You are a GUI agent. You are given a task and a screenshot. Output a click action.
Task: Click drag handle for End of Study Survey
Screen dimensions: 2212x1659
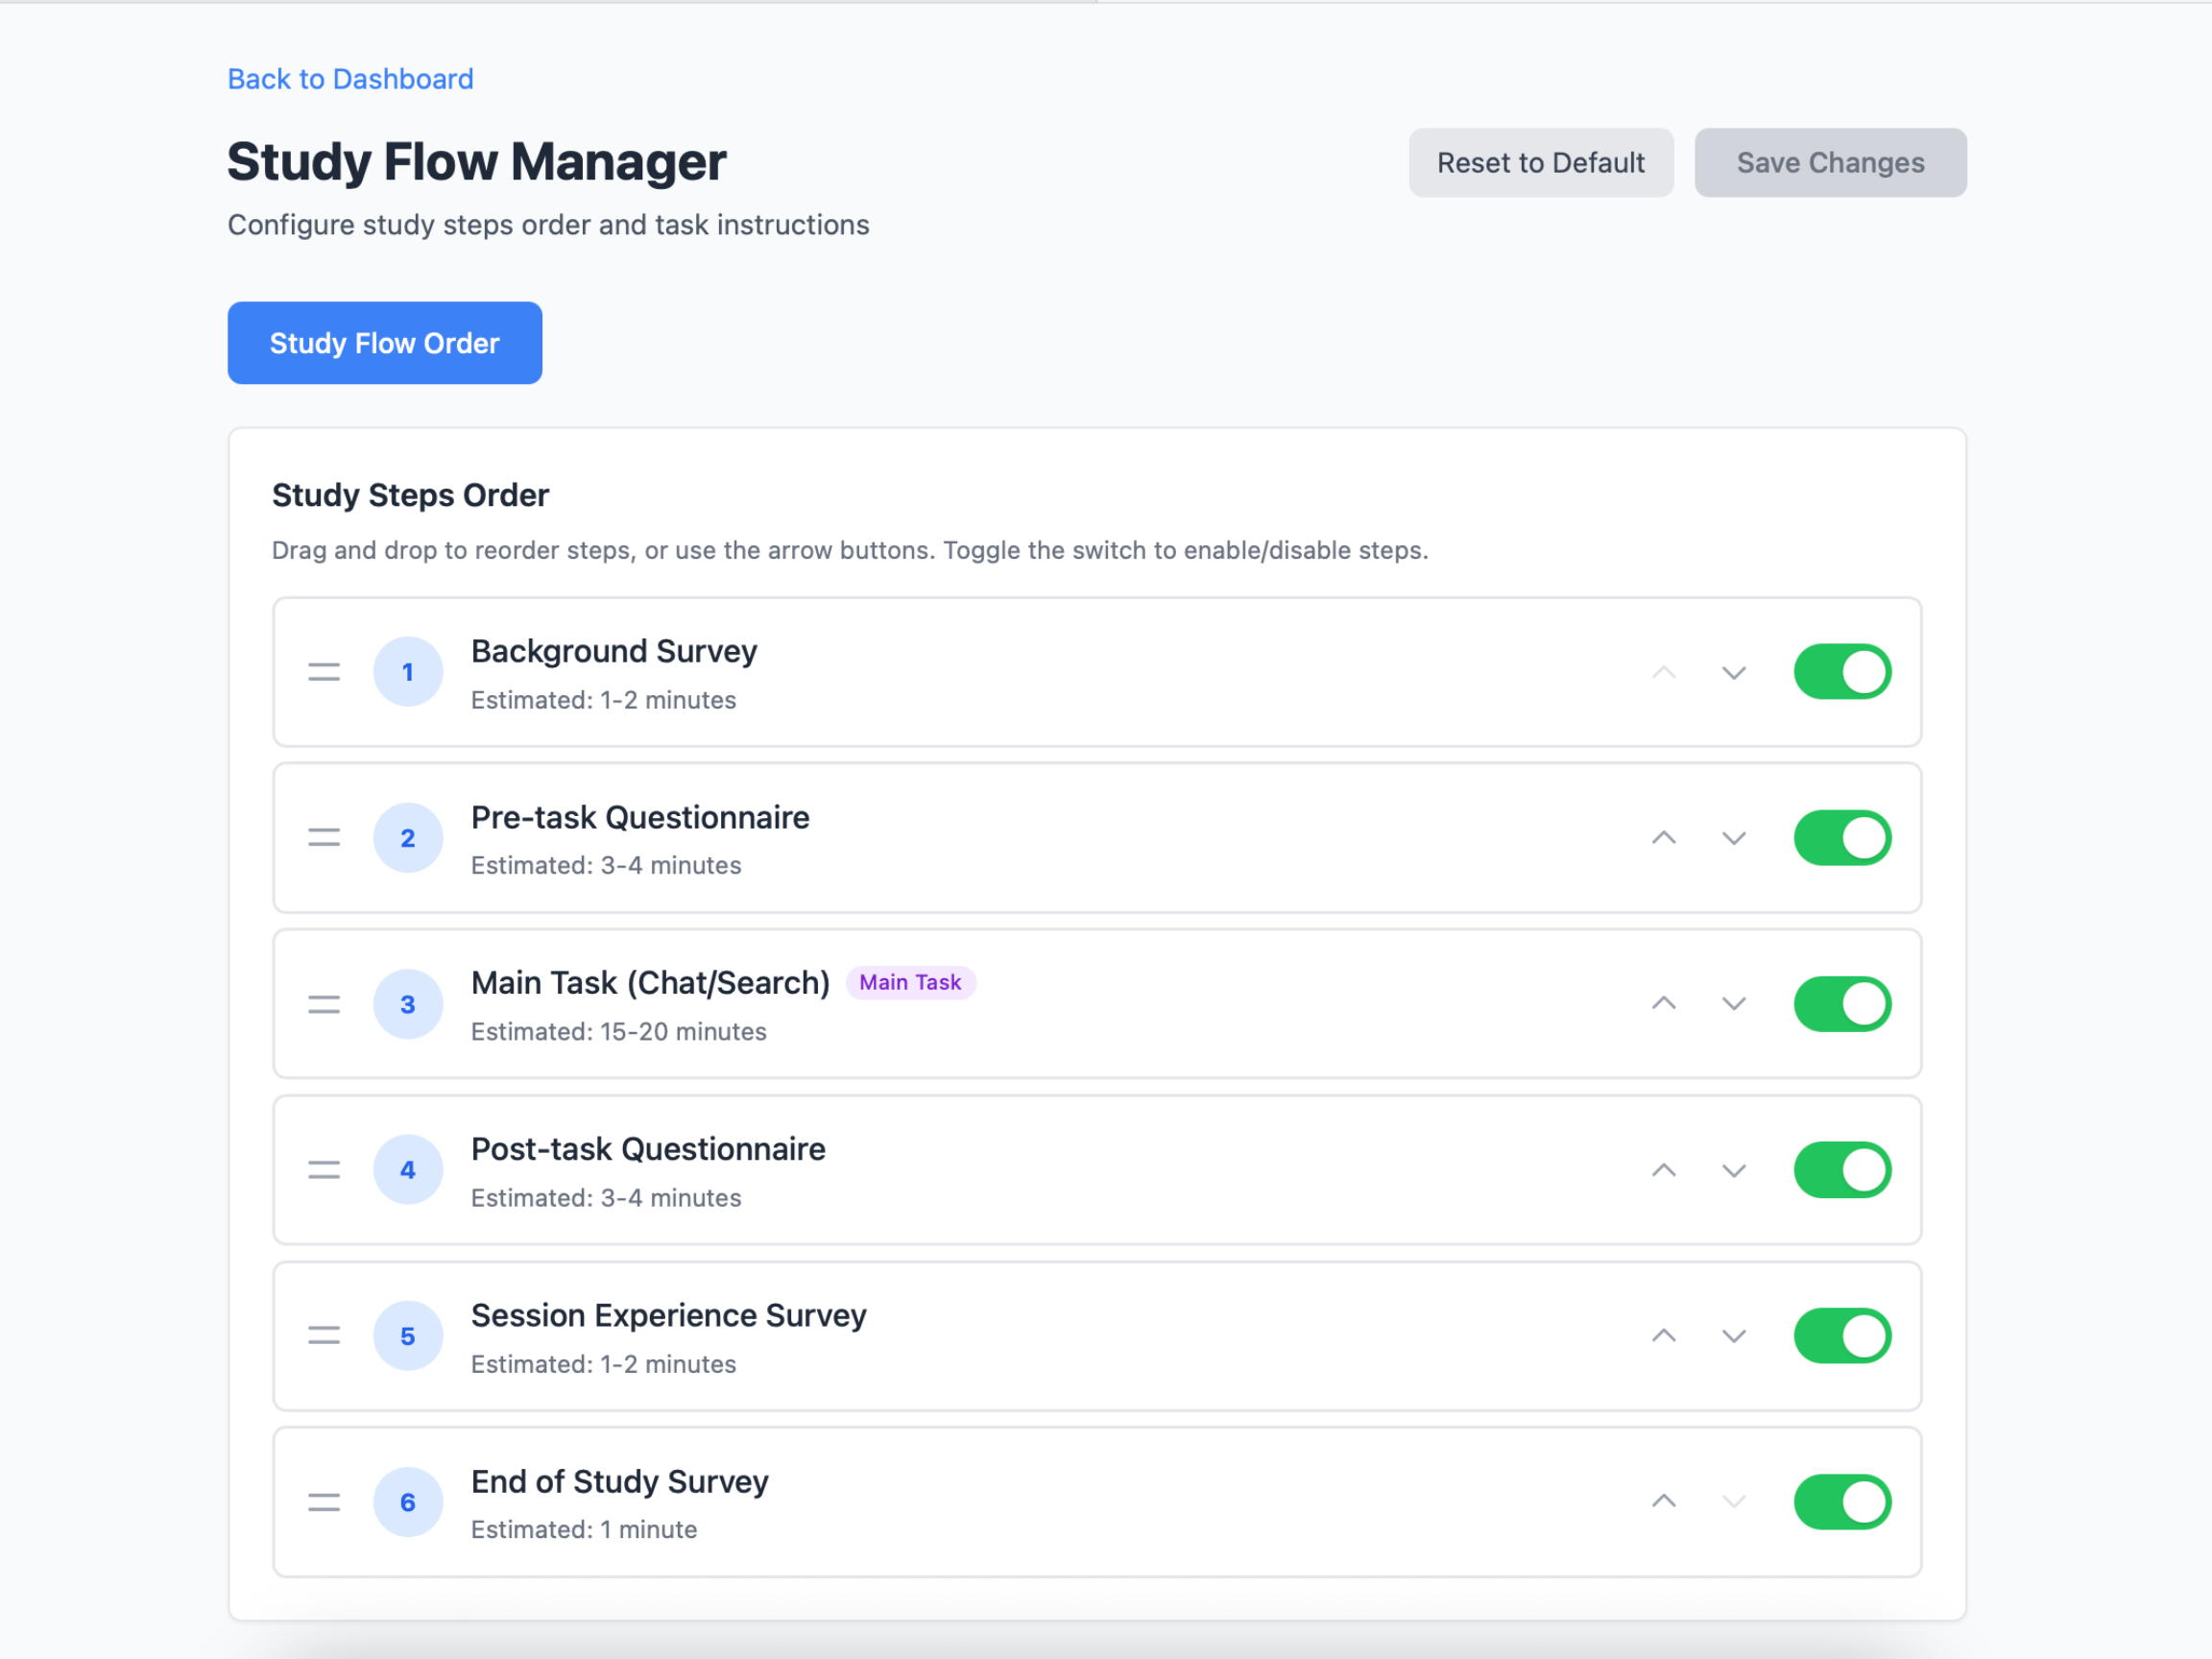[x=324, y=1502]
